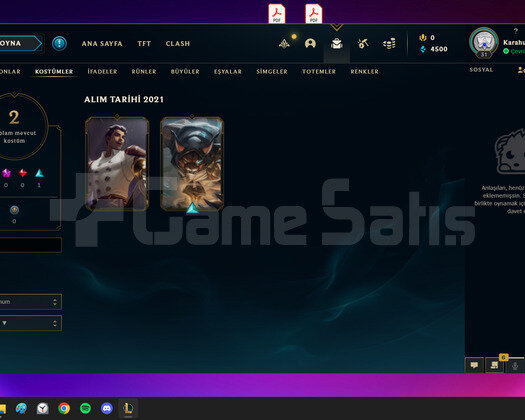The image size is (525, 420).
Task: Click the question mark help icon
Action: click(516, 31)
